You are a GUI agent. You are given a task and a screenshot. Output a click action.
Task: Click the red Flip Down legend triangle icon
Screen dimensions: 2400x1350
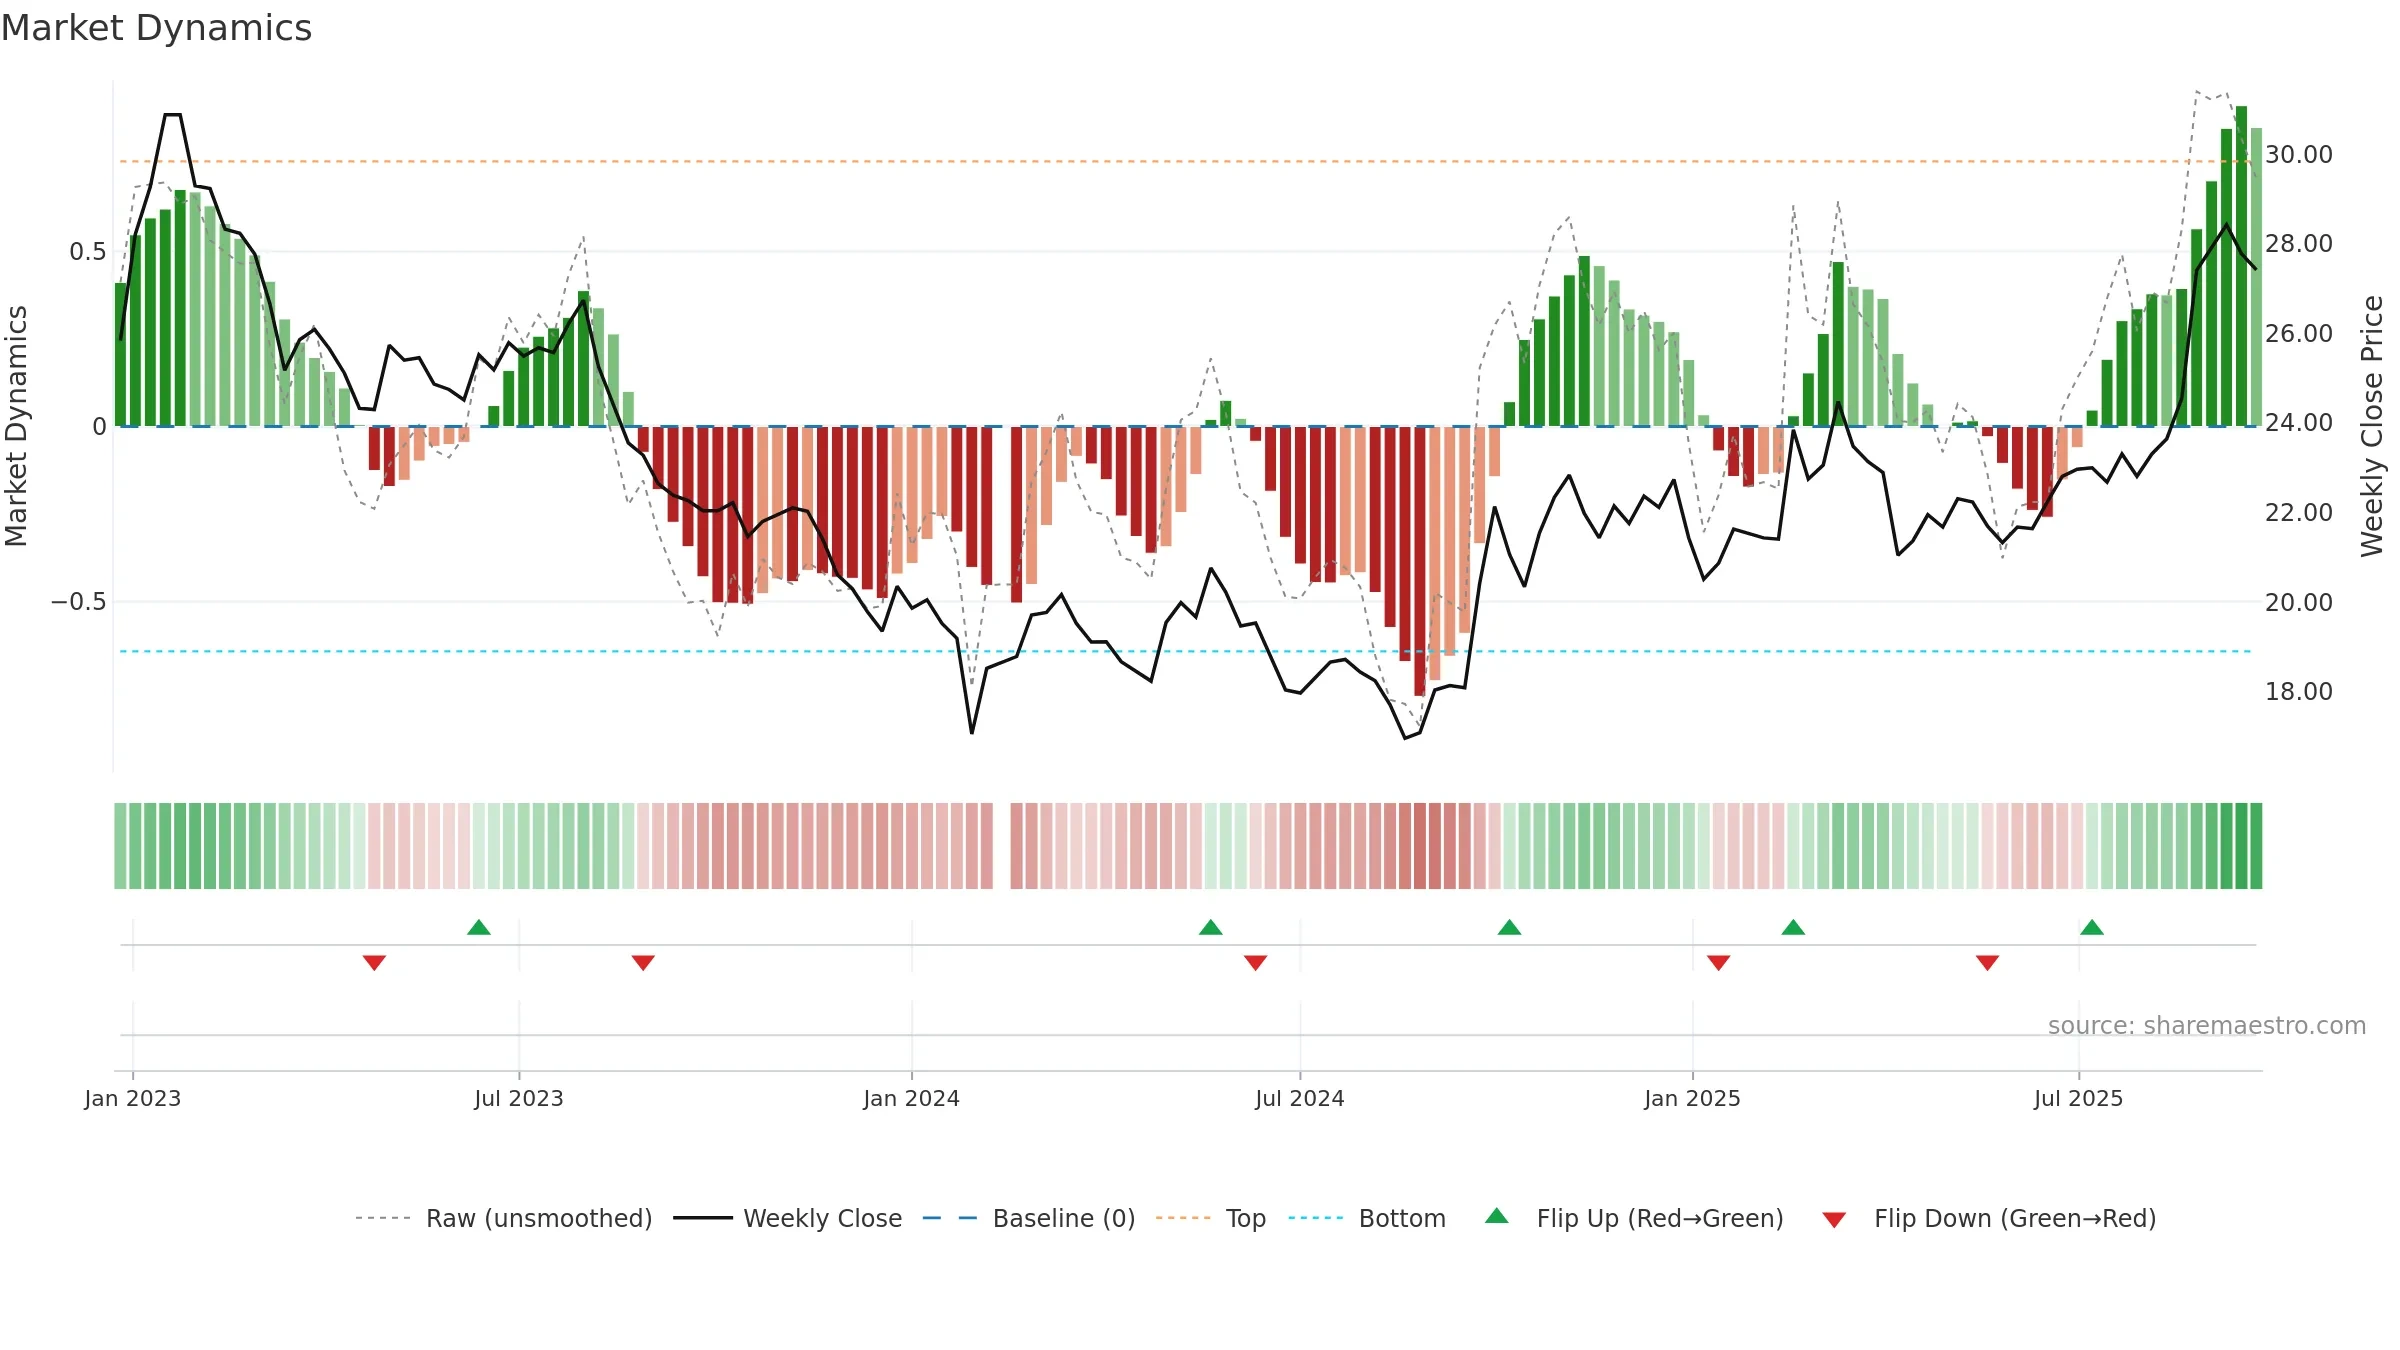click(x=1834, y=1220)
